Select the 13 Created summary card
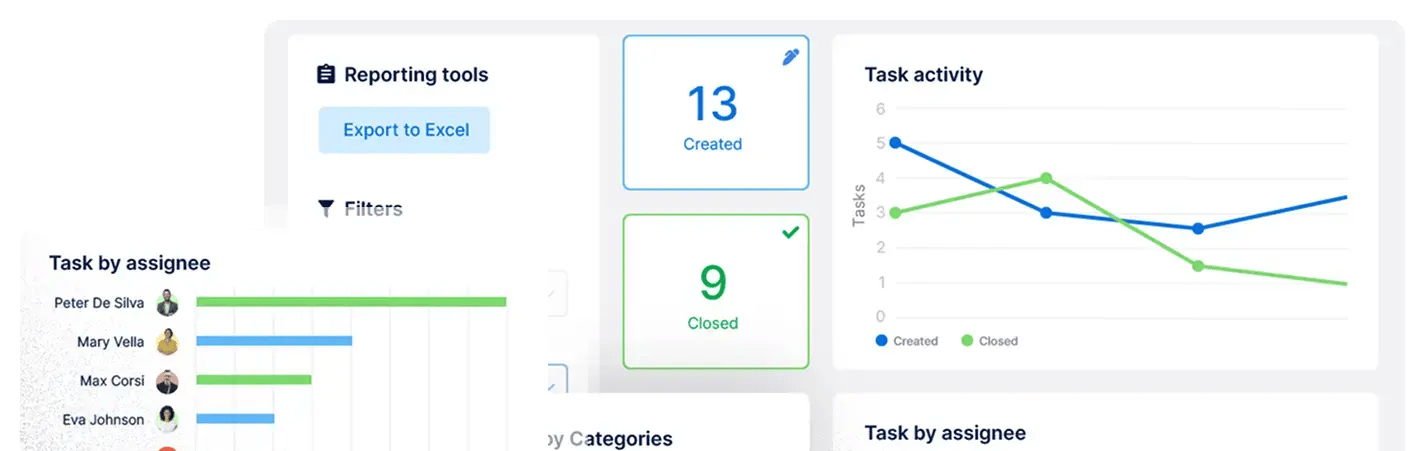The image size is (1427, 451). pyautogui.click(x=715, y=113)
